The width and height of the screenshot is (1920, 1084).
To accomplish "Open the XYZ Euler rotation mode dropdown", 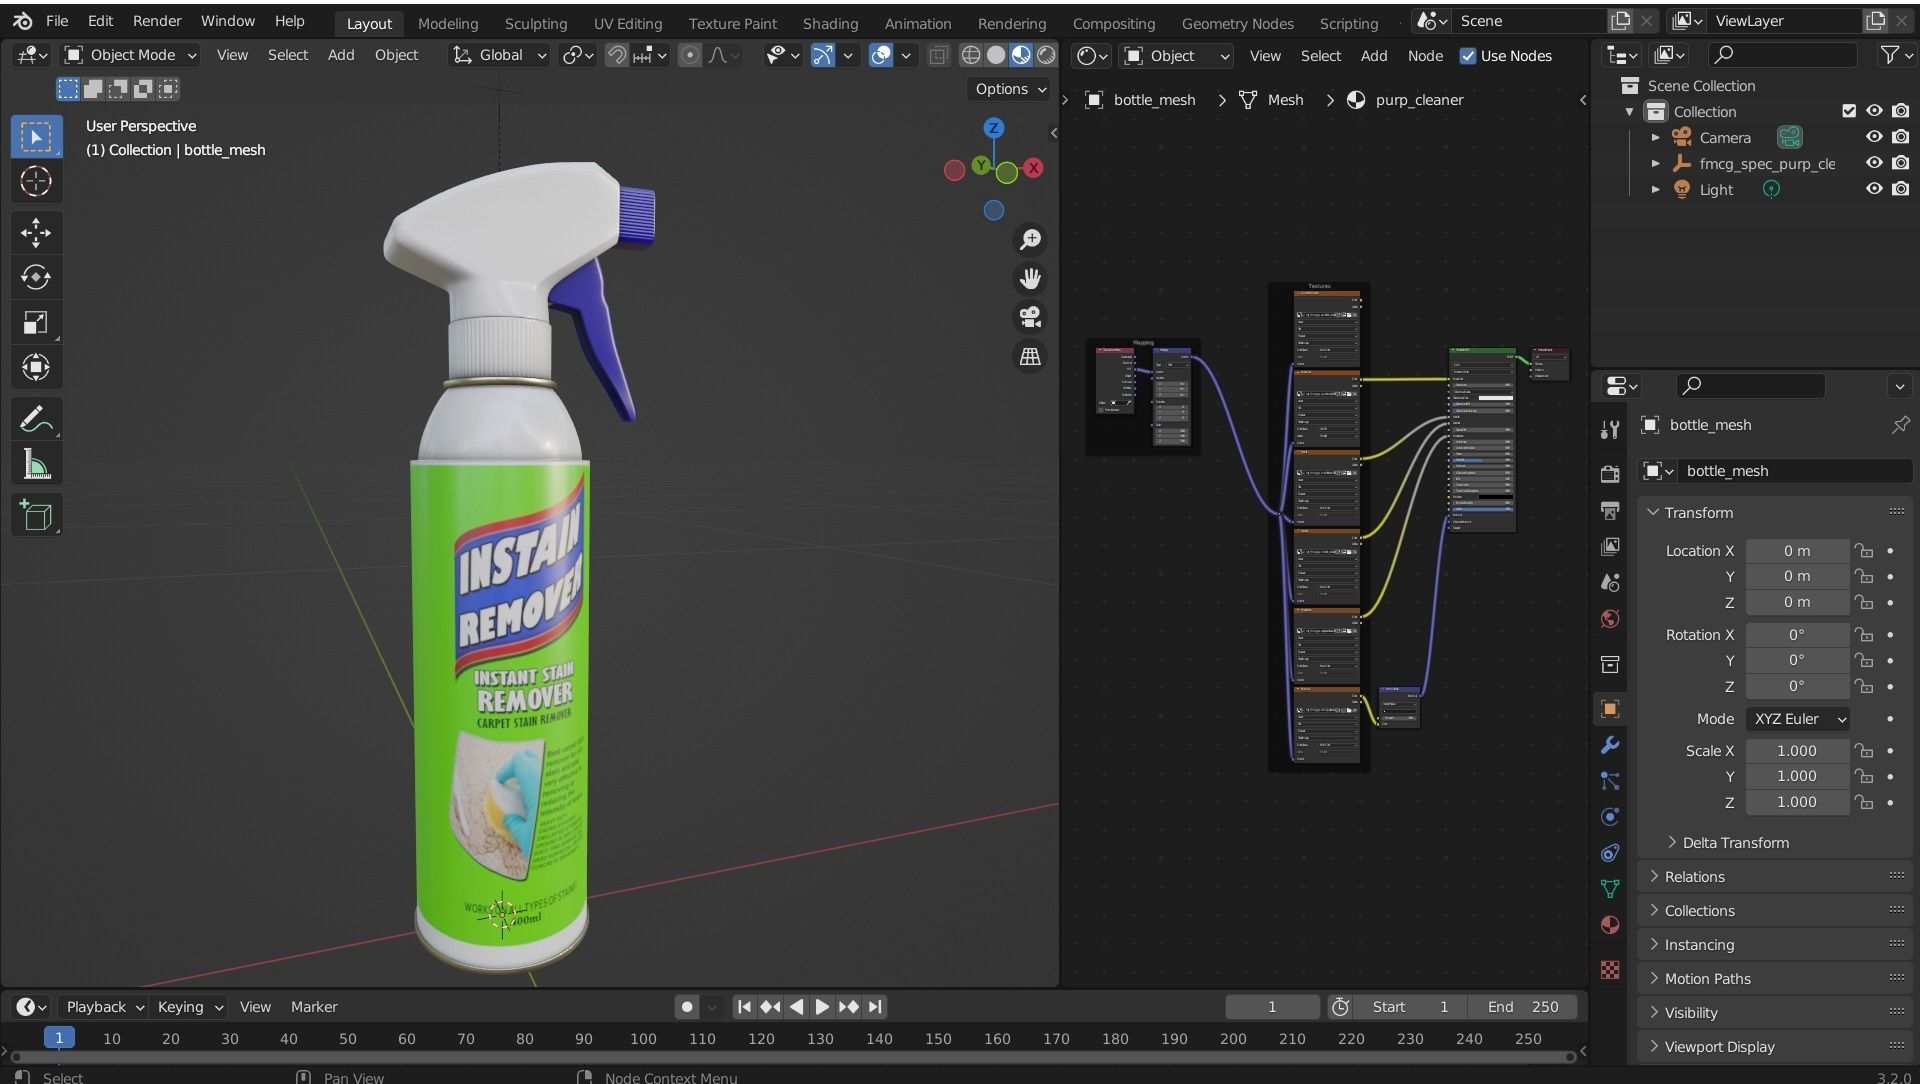I will tap(1799, 719).
